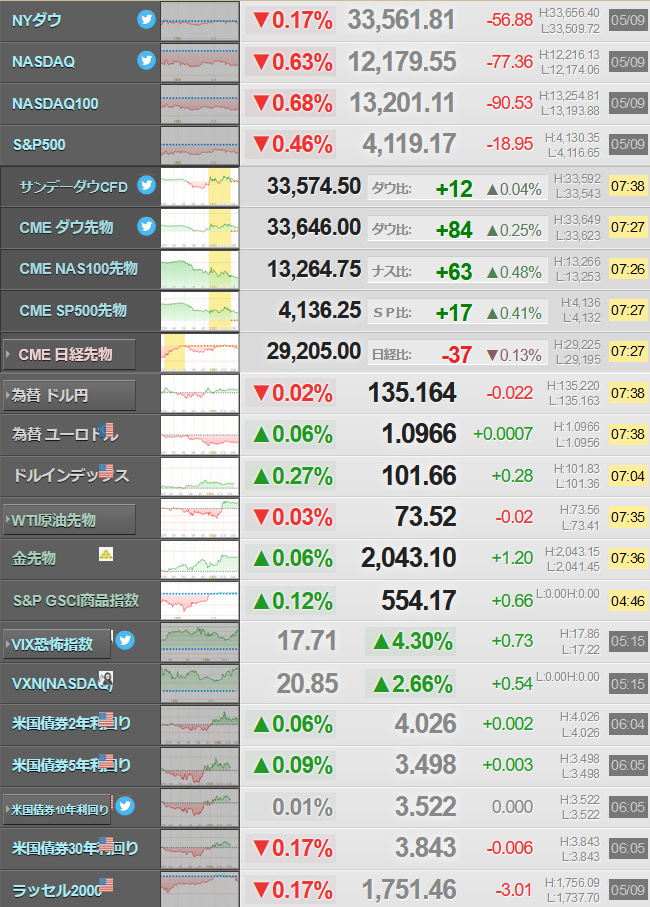This screenshot has height=907, width=650.
Task: Click the ドル円 rate 135.164
Action: [412, 393]
